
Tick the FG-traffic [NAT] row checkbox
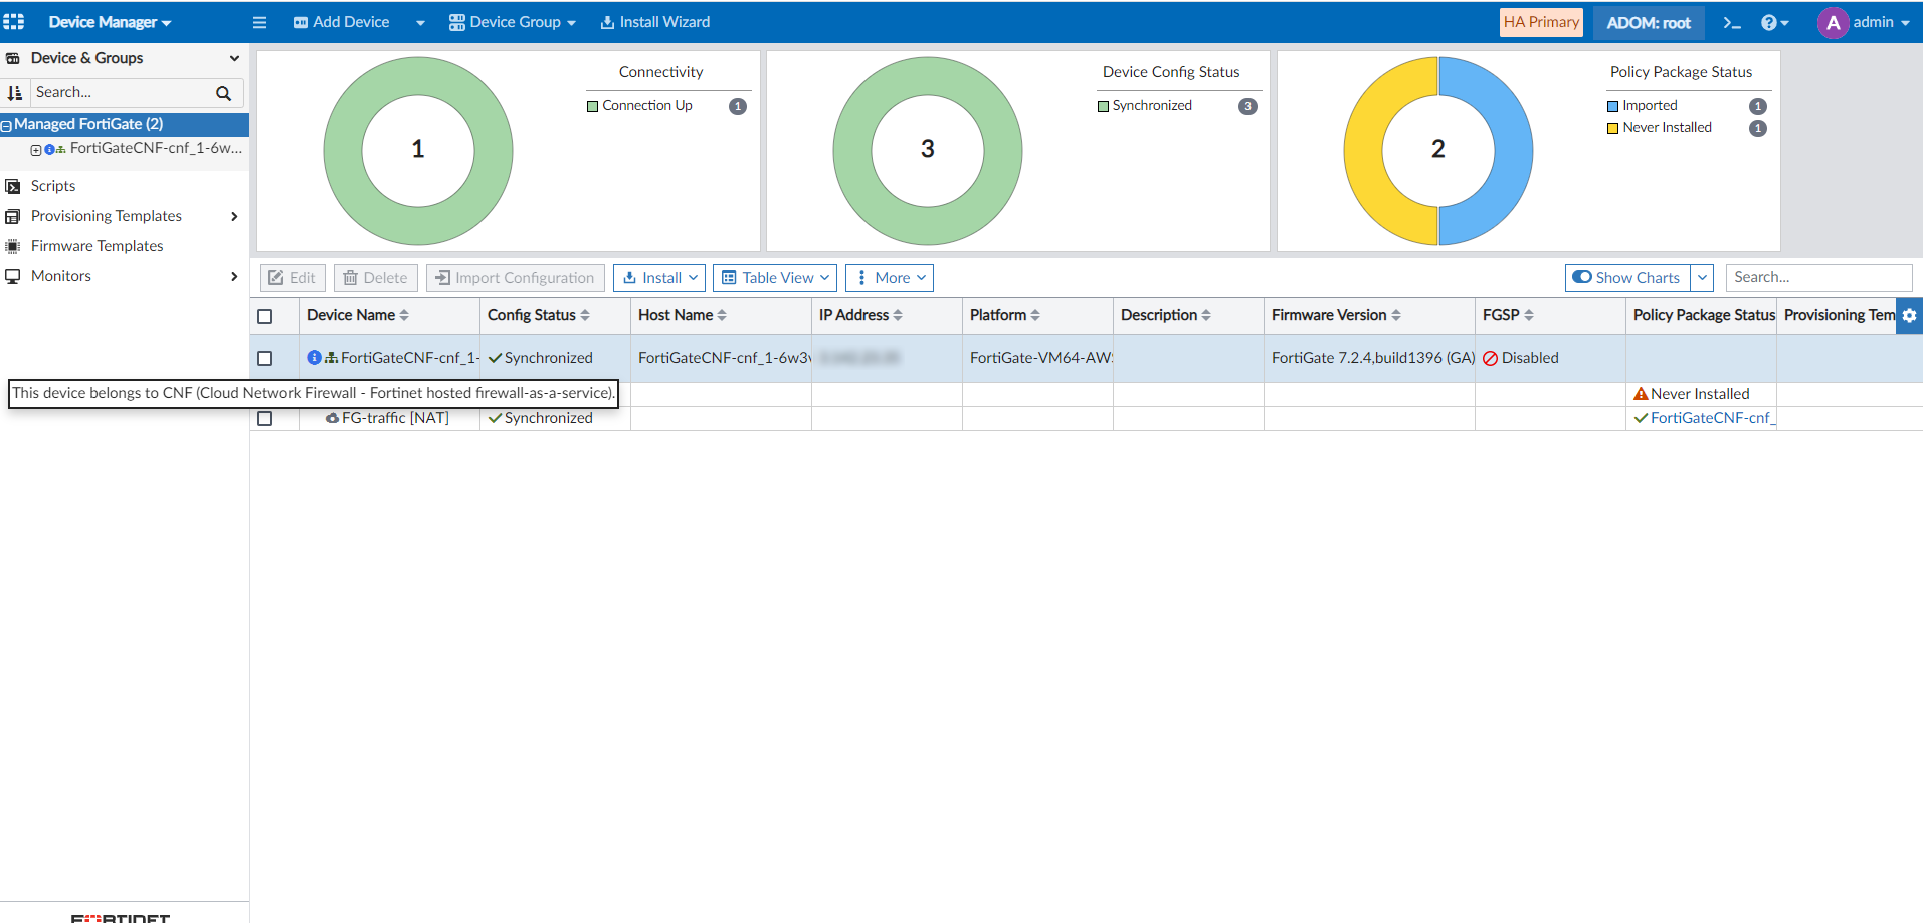[265, 418]
